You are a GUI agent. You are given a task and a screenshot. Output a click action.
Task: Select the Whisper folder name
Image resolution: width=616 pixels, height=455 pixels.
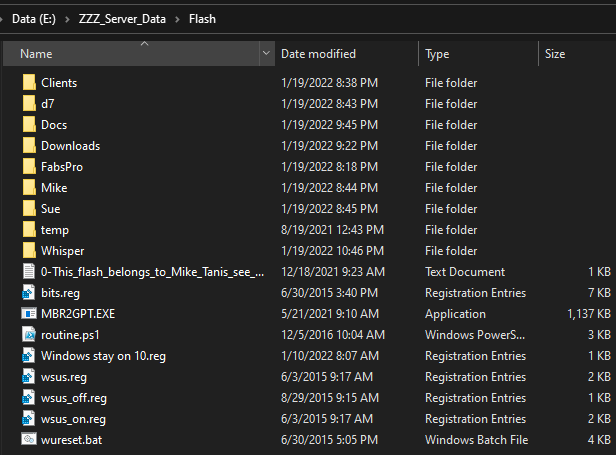tap(62, 251)
